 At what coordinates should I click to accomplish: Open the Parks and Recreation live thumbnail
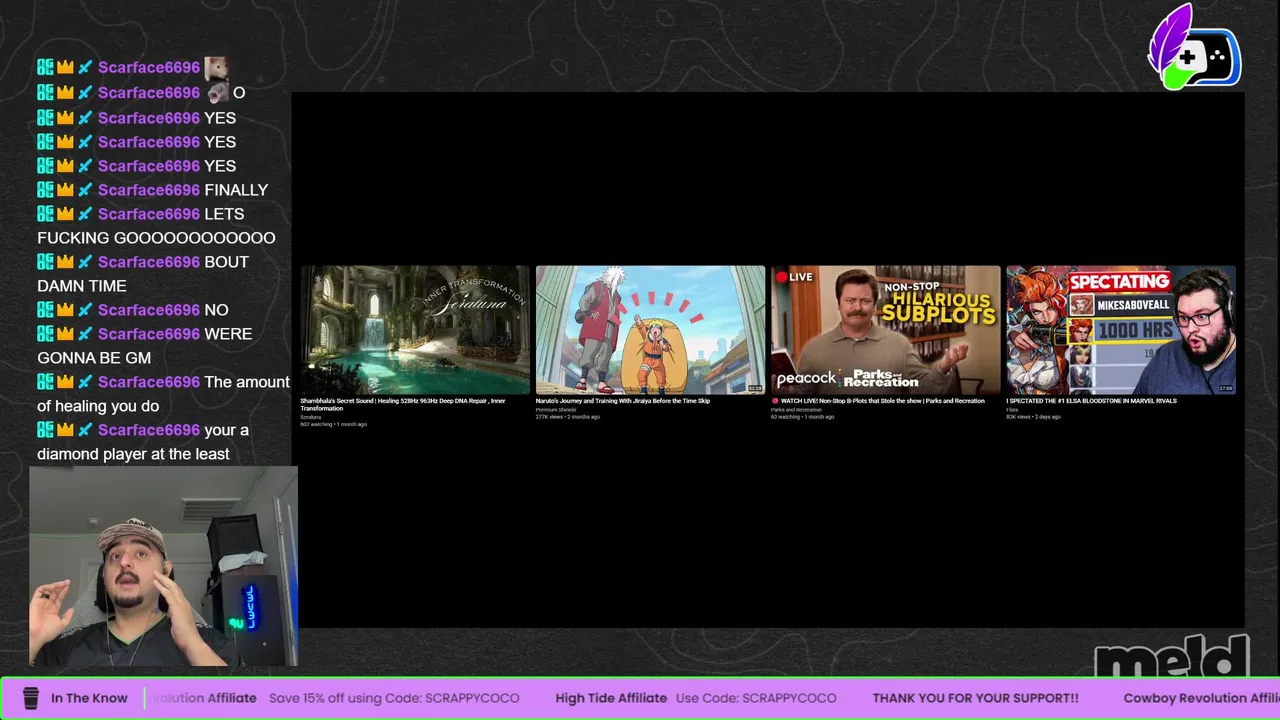(x=885, y=330)
